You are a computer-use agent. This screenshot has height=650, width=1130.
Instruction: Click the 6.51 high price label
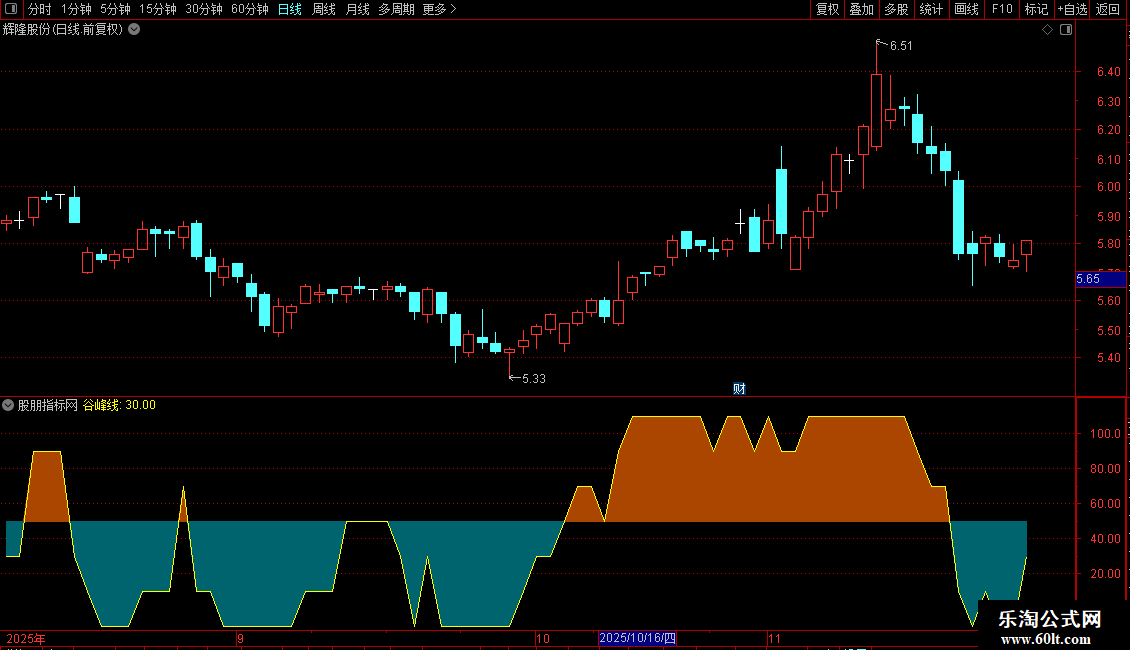901,45
